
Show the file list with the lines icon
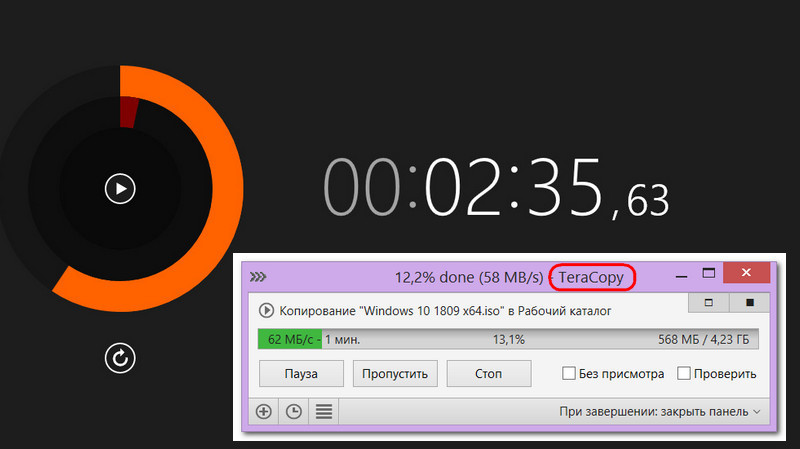pos(323,411)
